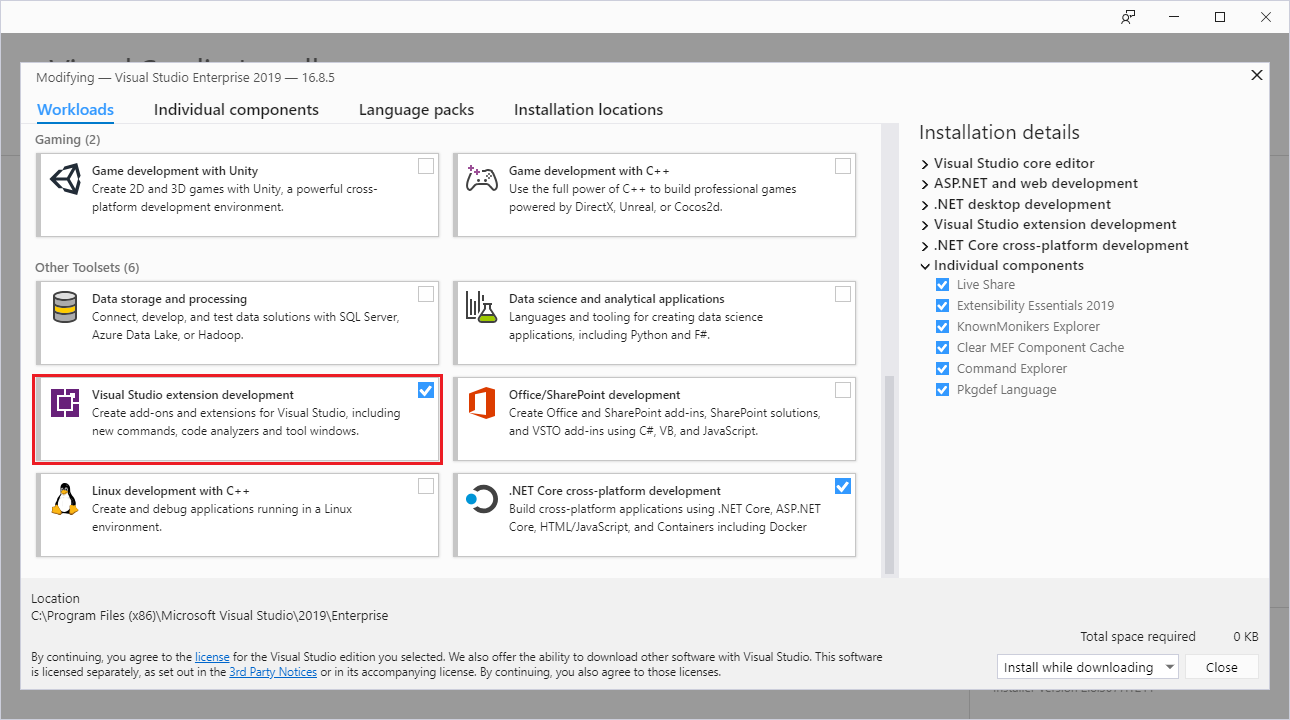Expand Visual Studio extension development details
Screen dimensions: 1290x720
click(925, 225)
